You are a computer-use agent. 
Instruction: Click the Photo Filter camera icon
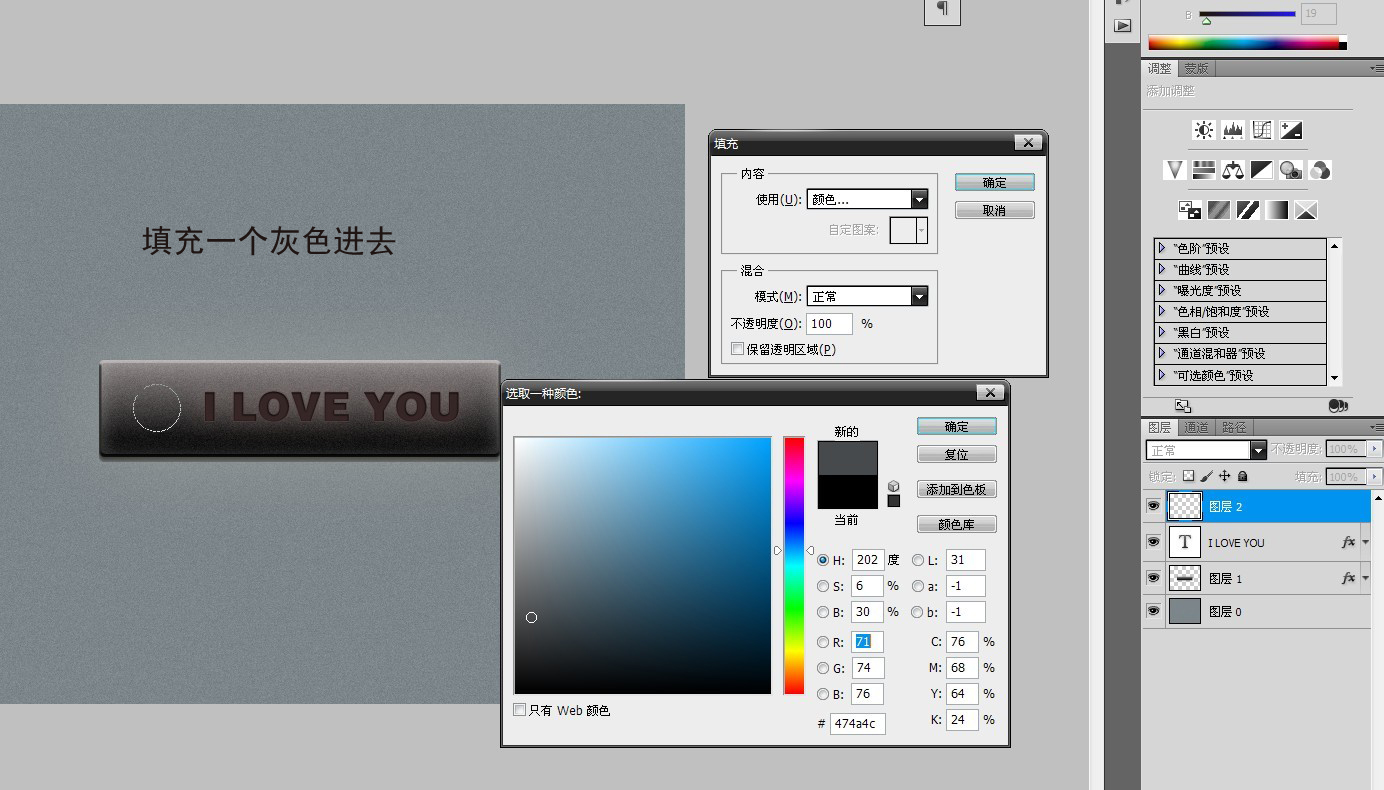tap(1291, 170)
